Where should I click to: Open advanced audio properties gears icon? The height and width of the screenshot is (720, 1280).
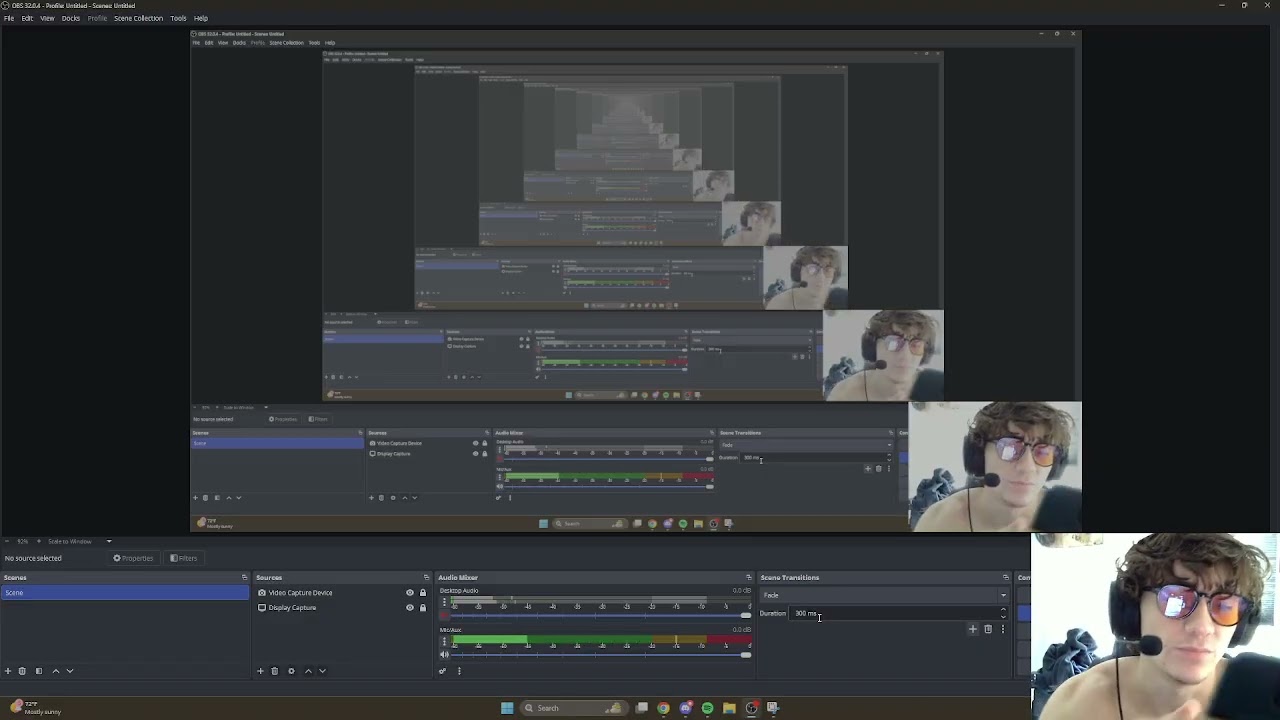(442, 671)
